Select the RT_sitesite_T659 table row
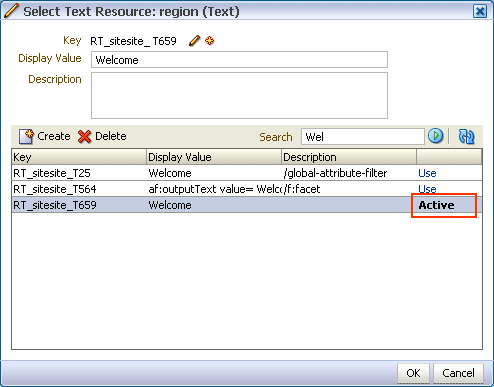 coord(247,205)
